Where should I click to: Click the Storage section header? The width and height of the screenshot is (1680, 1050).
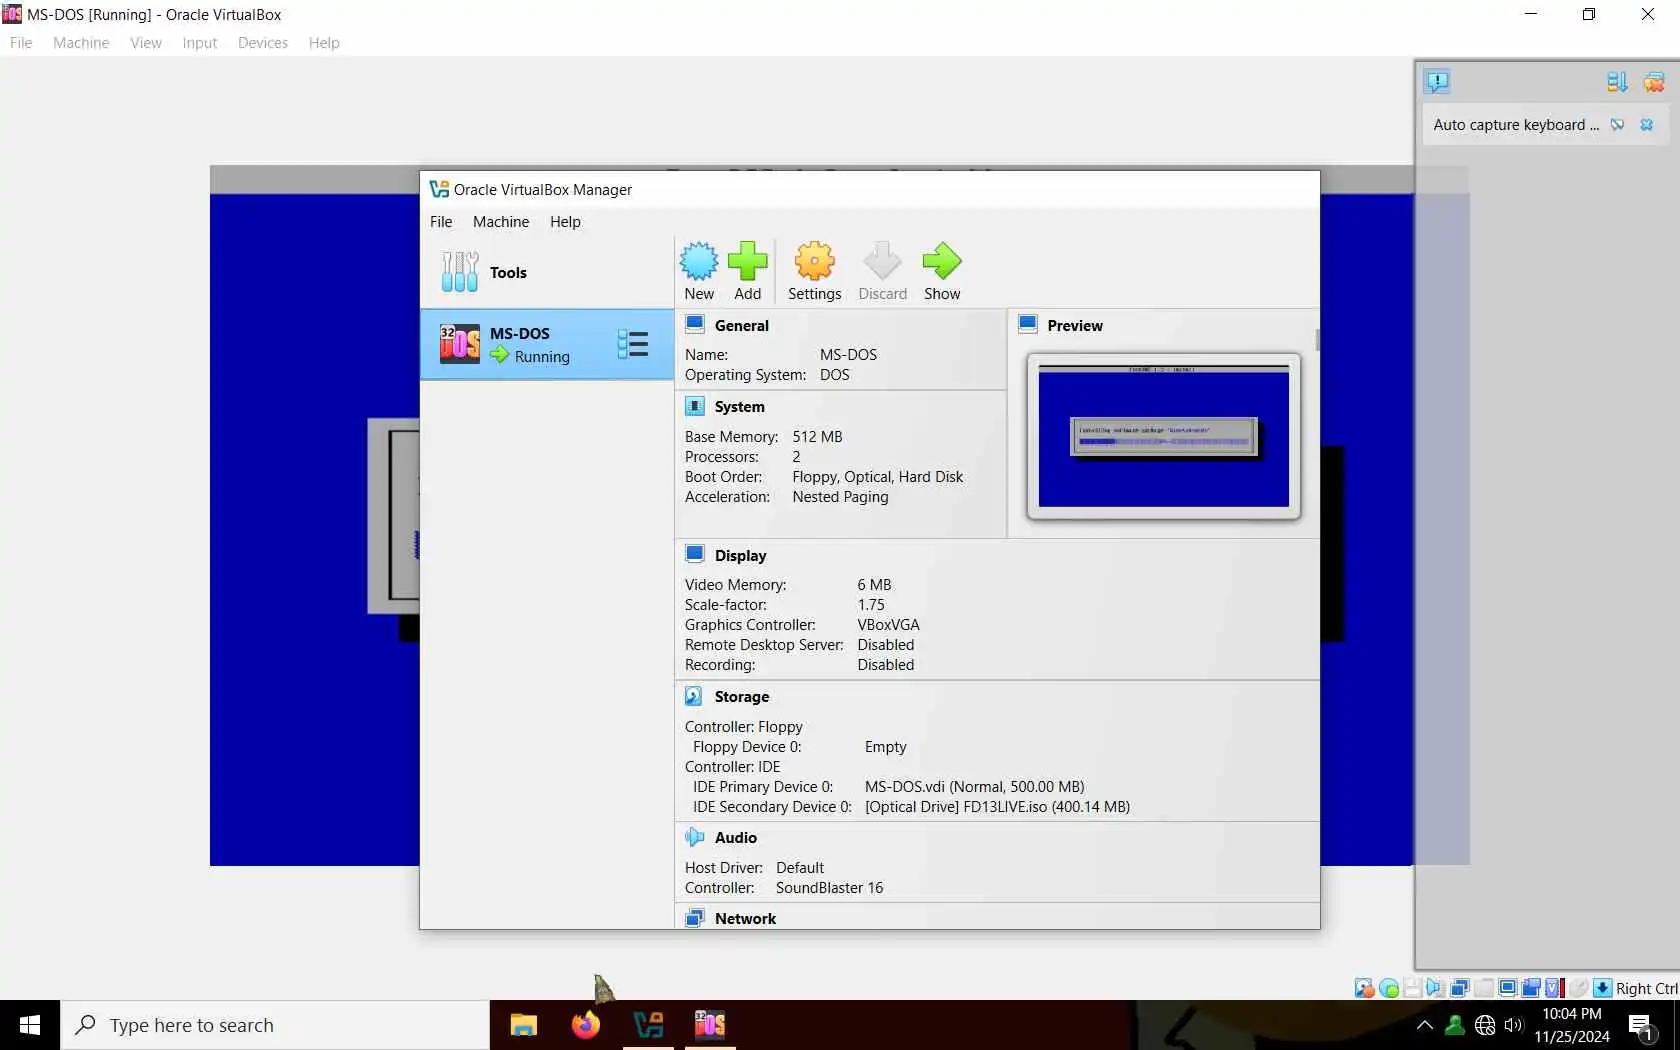pos(741,697)
